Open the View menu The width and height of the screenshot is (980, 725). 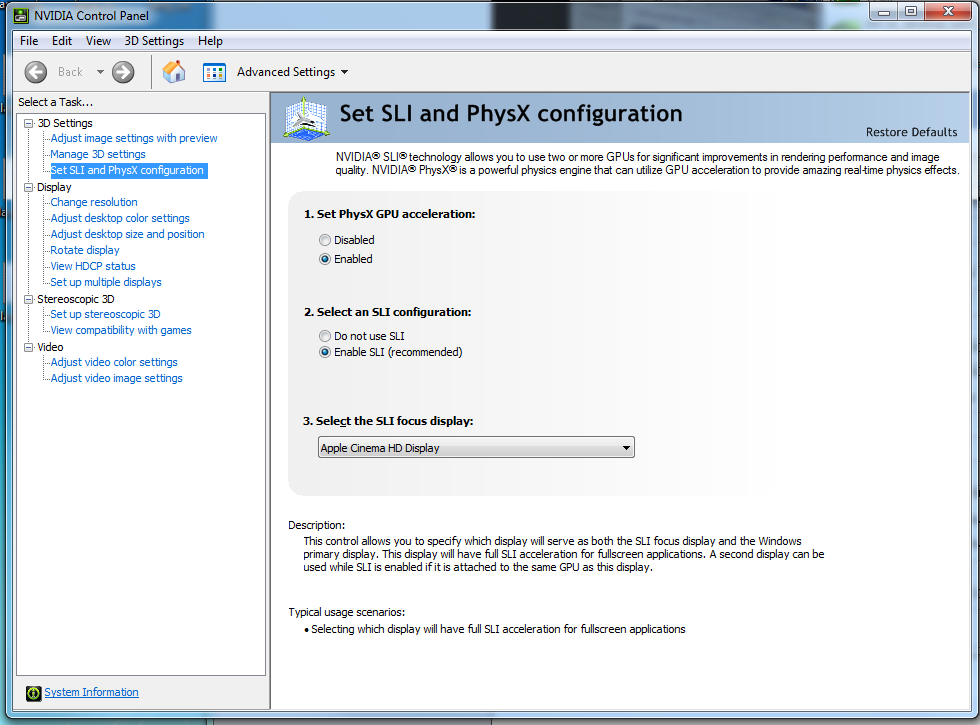coord(98,41)
